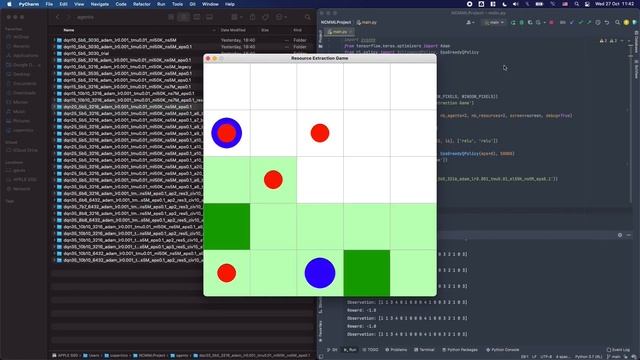640x360 pixels.
Task: Switch Finder to column view
Action: (197, 17)
